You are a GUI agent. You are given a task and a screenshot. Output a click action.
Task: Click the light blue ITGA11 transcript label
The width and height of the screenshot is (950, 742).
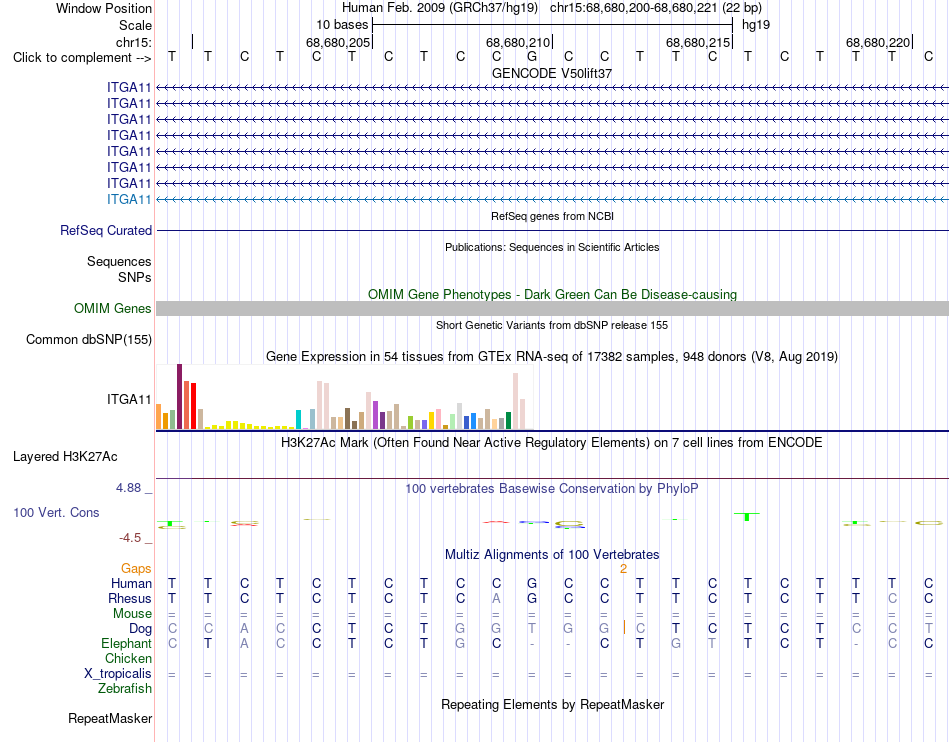pyautogui.click(x=129, y=199)
